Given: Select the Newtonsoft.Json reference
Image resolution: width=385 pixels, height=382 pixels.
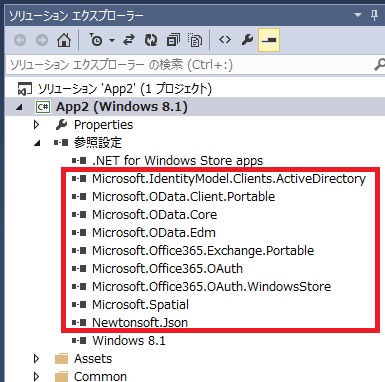Looking at the screenshot, I should (x=140, y=322).
